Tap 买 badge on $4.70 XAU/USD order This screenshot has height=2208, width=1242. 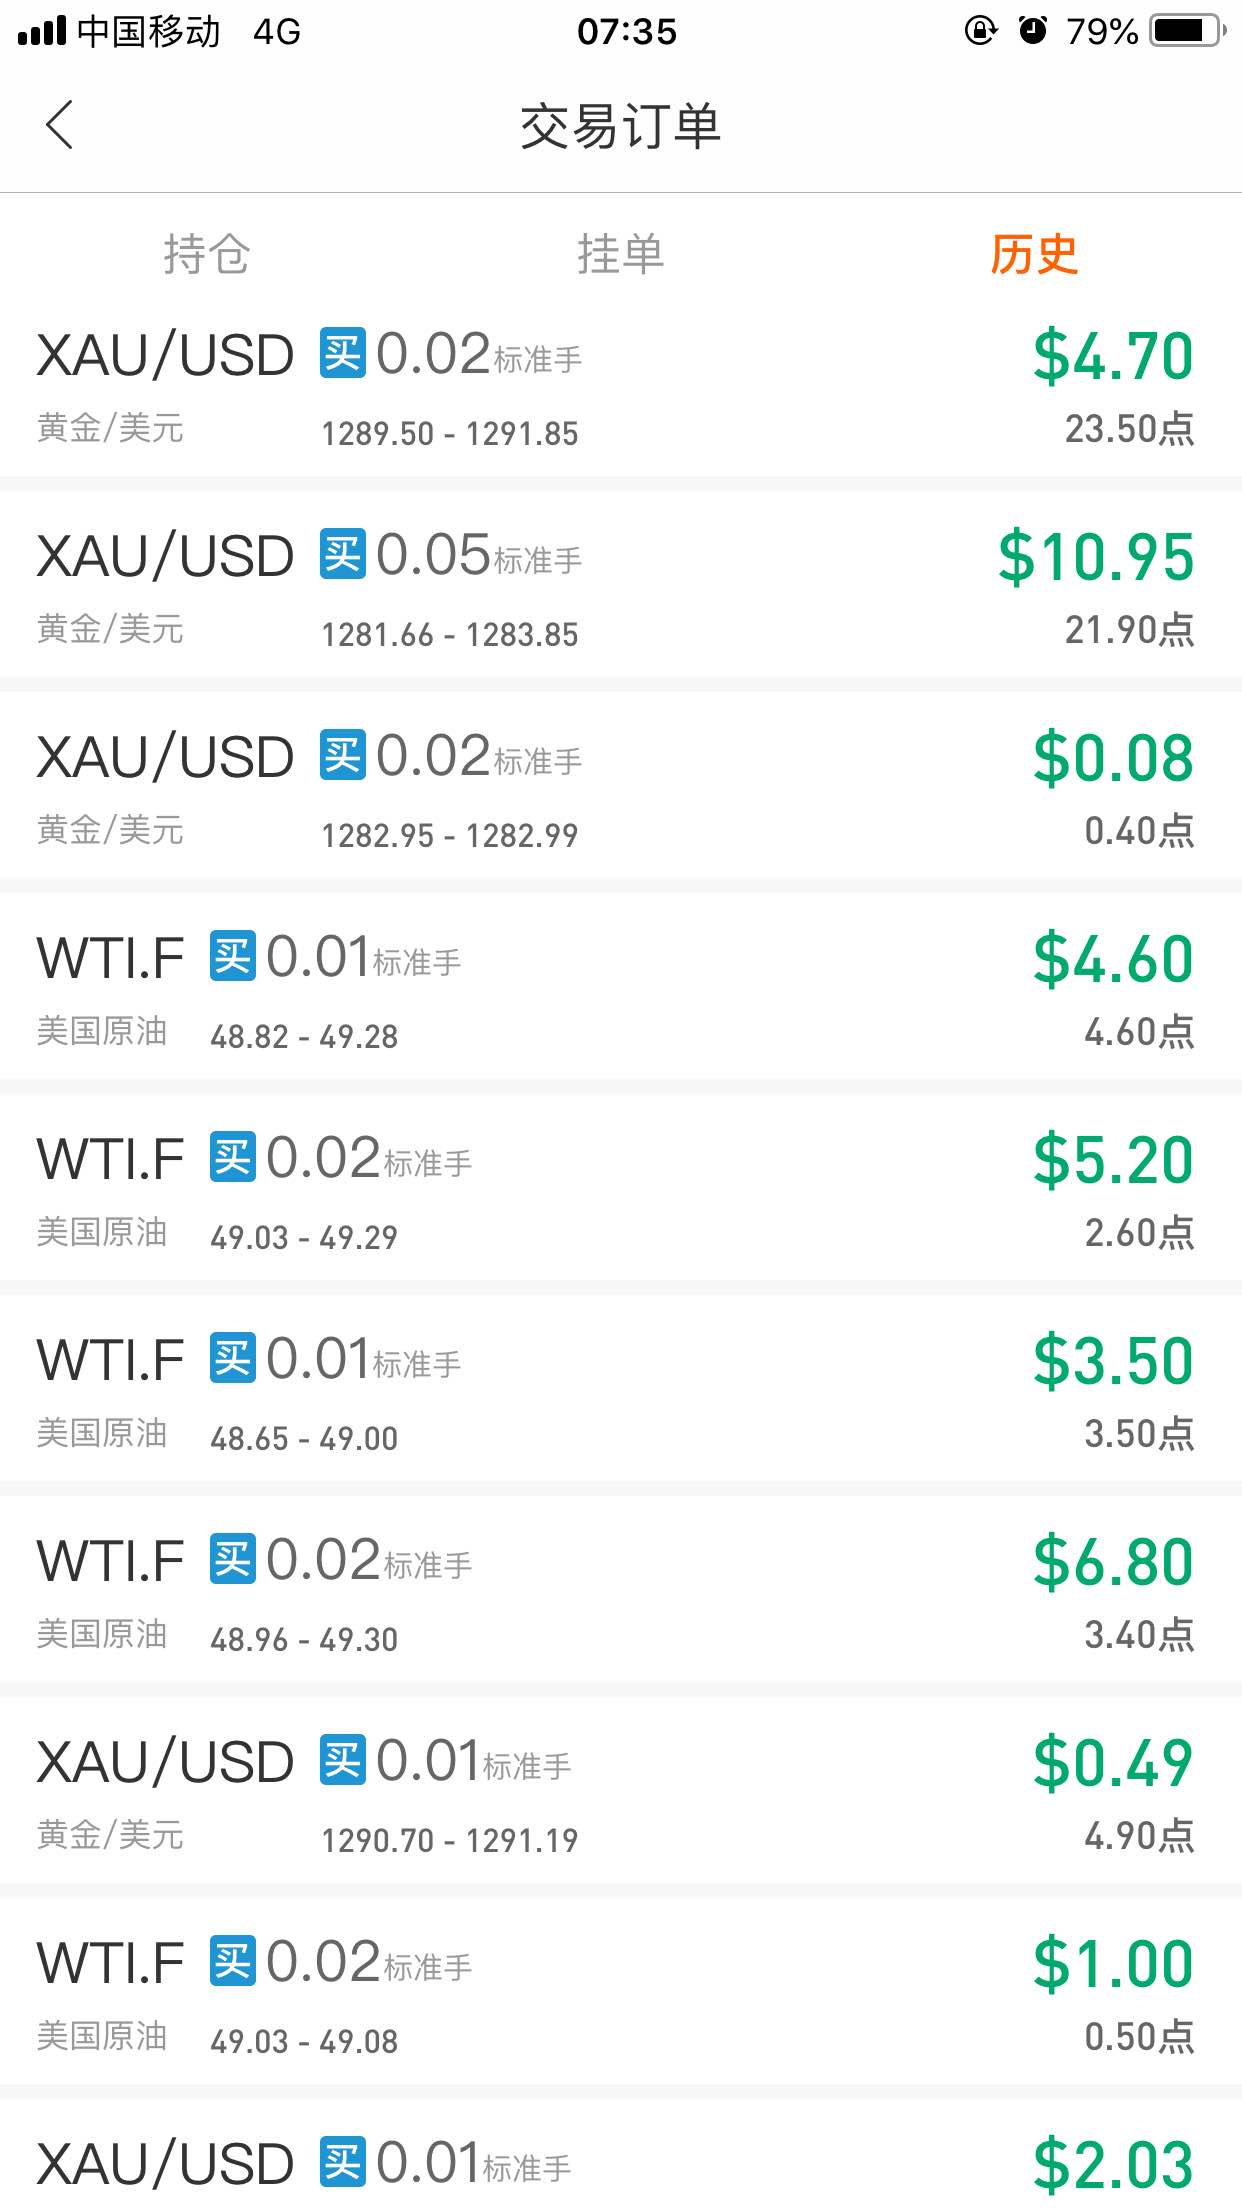343,353
